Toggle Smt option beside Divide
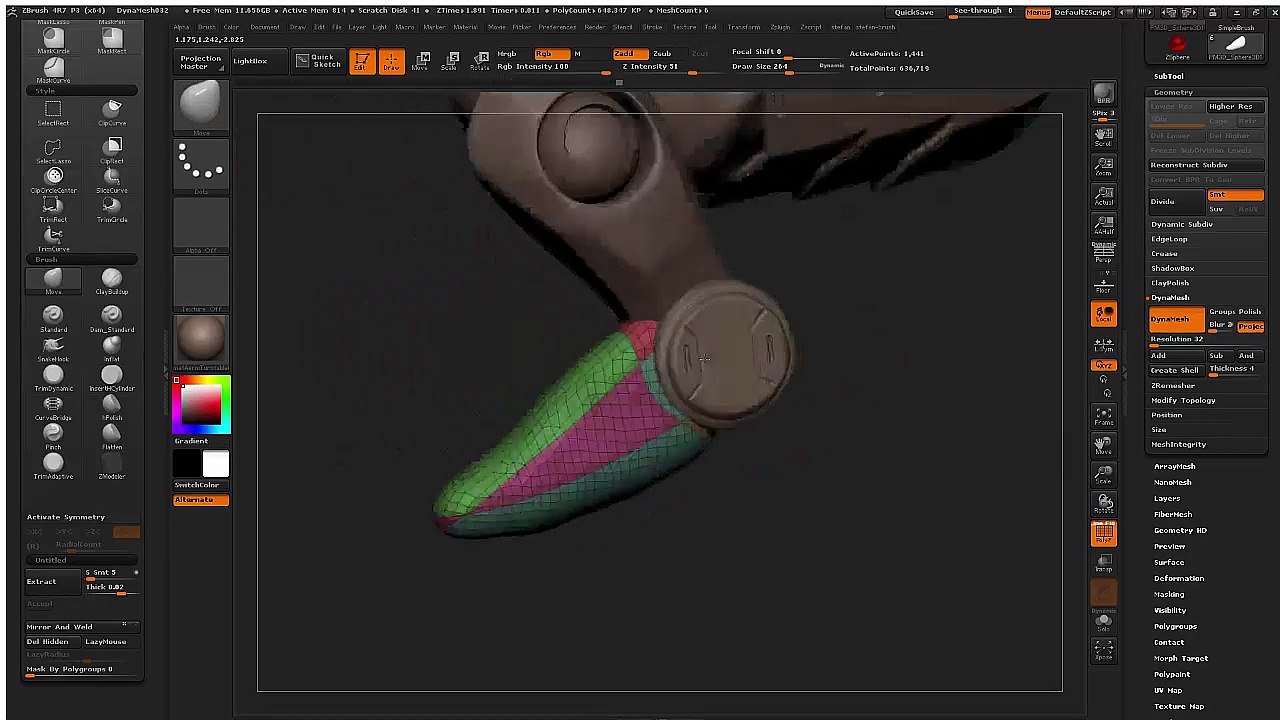This screenshot has height=720, width=1280. [1235, 195]
